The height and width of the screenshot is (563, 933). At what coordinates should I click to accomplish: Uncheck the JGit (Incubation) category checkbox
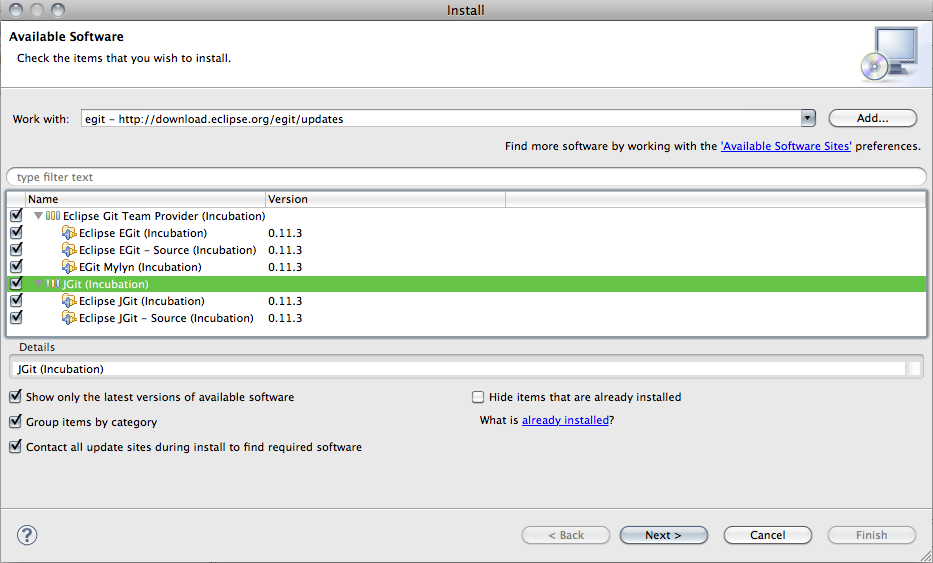coord(16,283)
